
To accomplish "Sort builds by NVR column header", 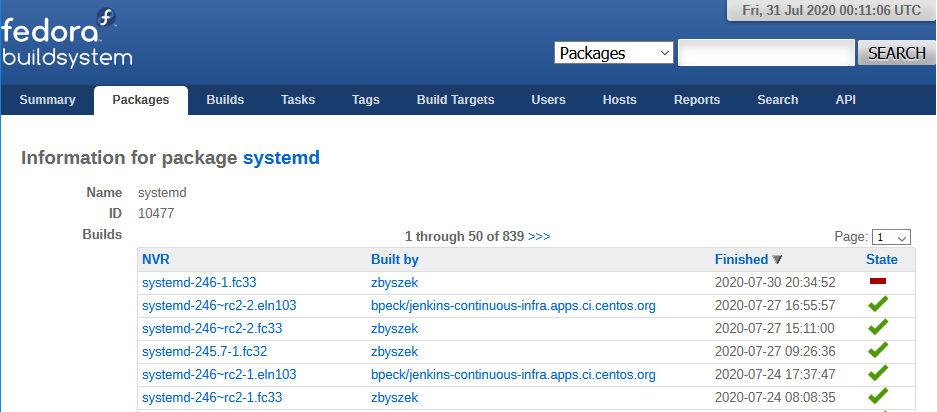I will point(156,260).
